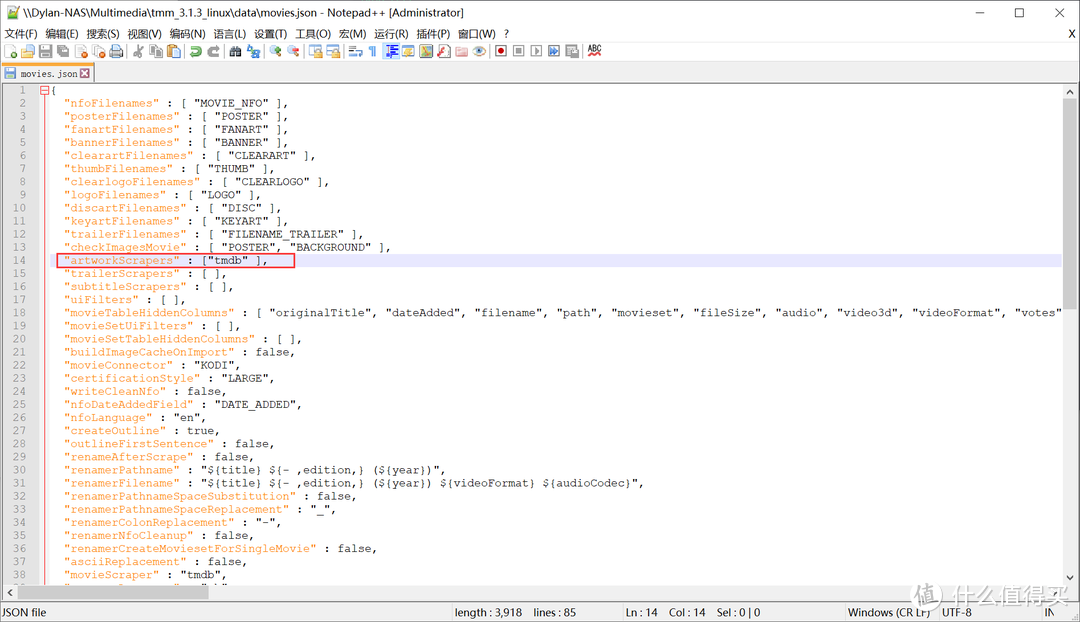Toggle monitoring with the eye icon
This screenshot has width=1080, height=622.
(479, 51)
